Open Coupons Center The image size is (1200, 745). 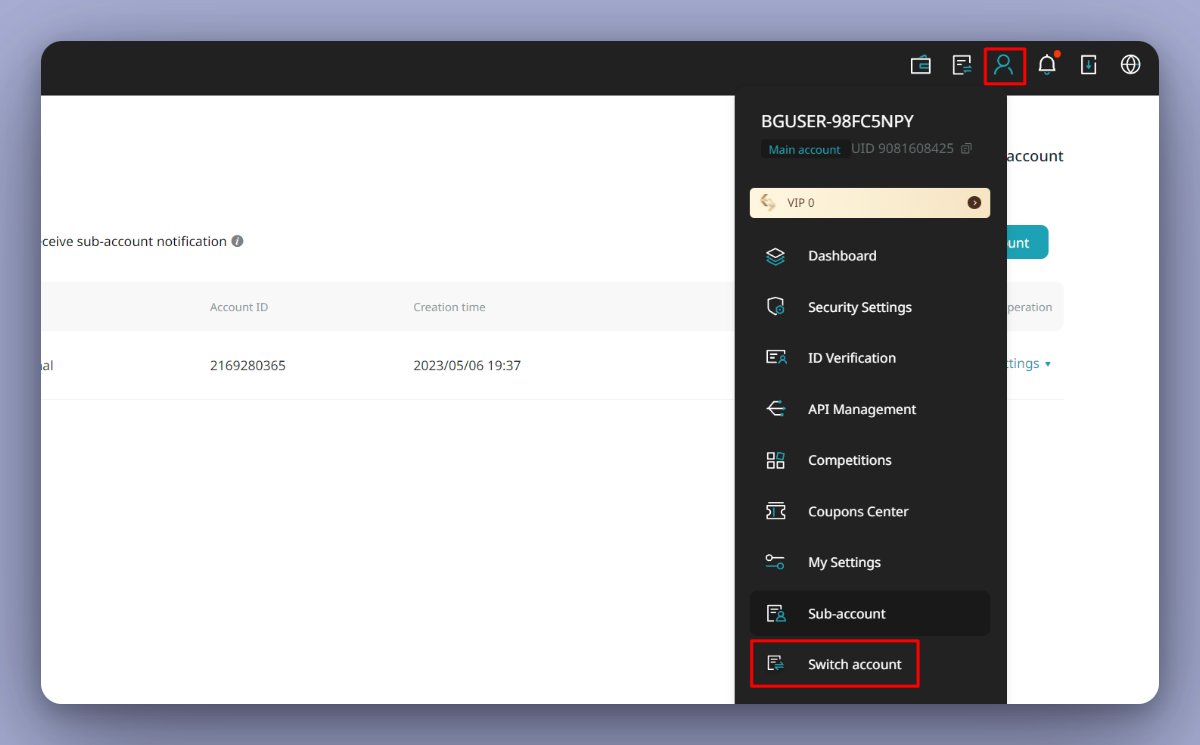857,511
